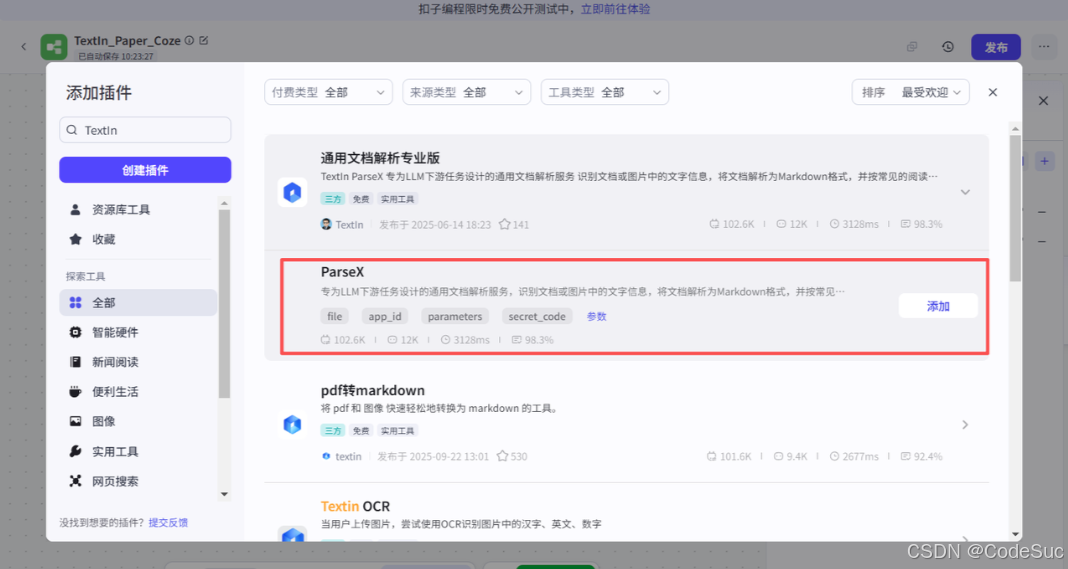
Task: Click the parameters tag under ParseX
Action: (x=454, y=316)
